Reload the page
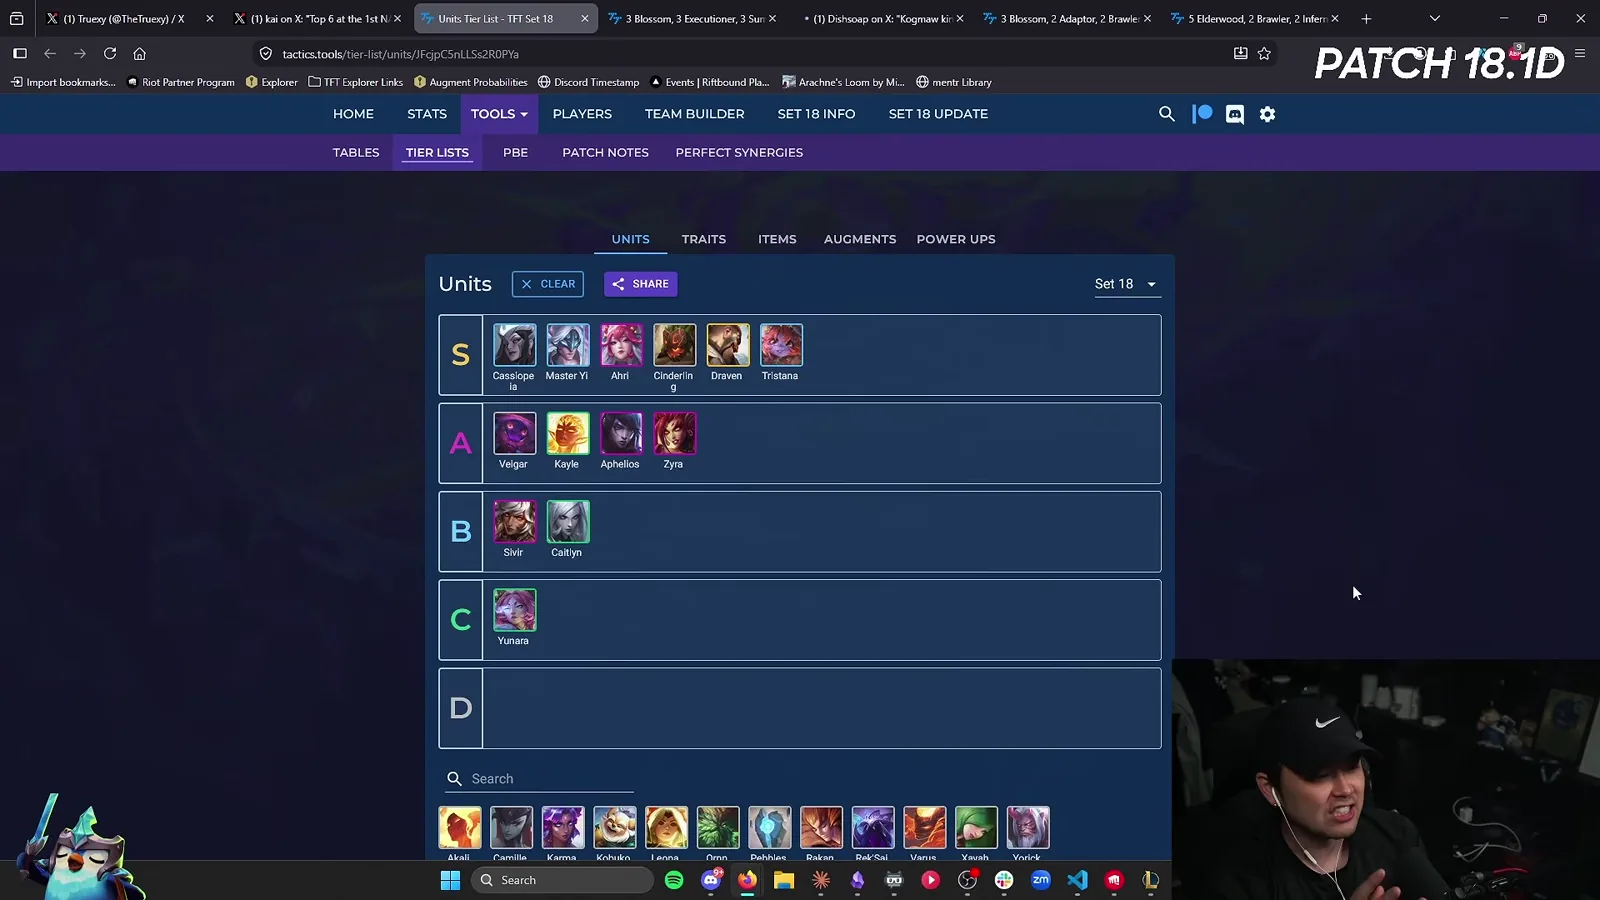The image size is (1600, 900). pos(110,54)
